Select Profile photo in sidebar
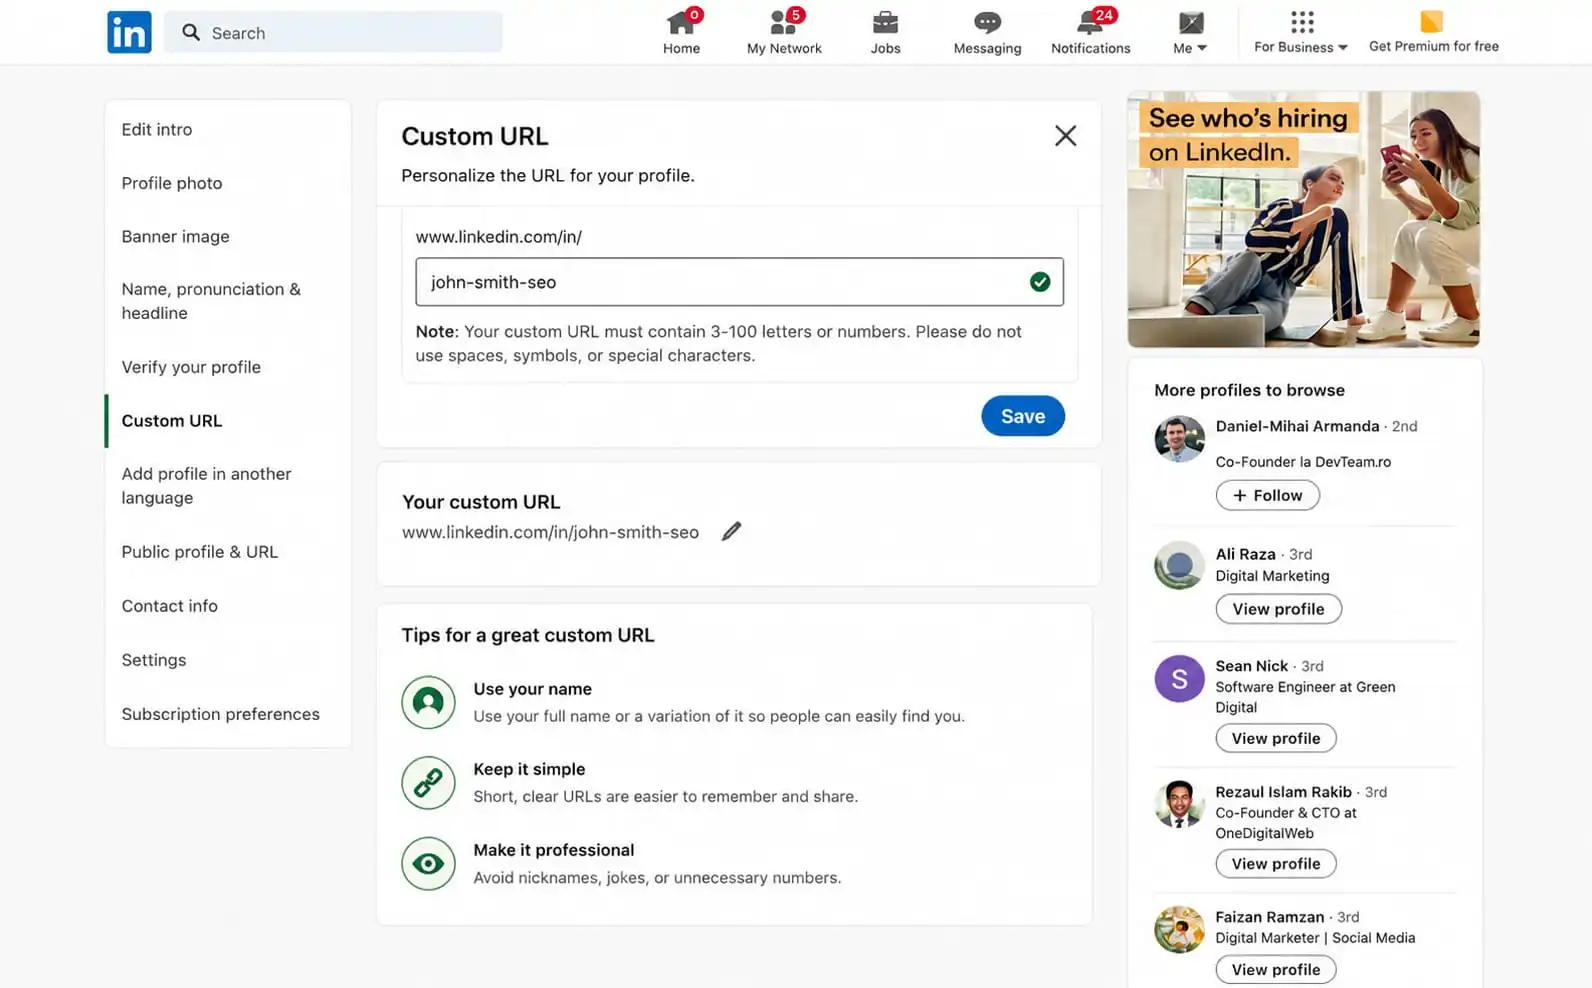This screenshot has height=988, width=1592. 172,183
